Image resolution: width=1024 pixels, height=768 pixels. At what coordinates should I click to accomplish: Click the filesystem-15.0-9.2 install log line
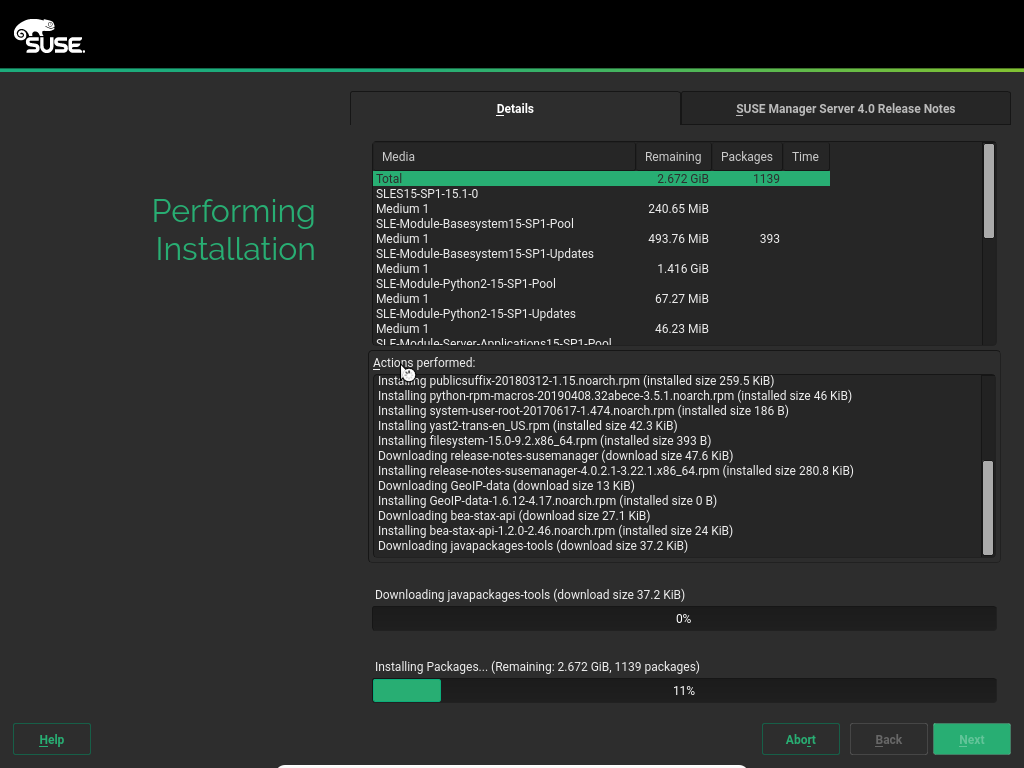click(x=544, y=441)
